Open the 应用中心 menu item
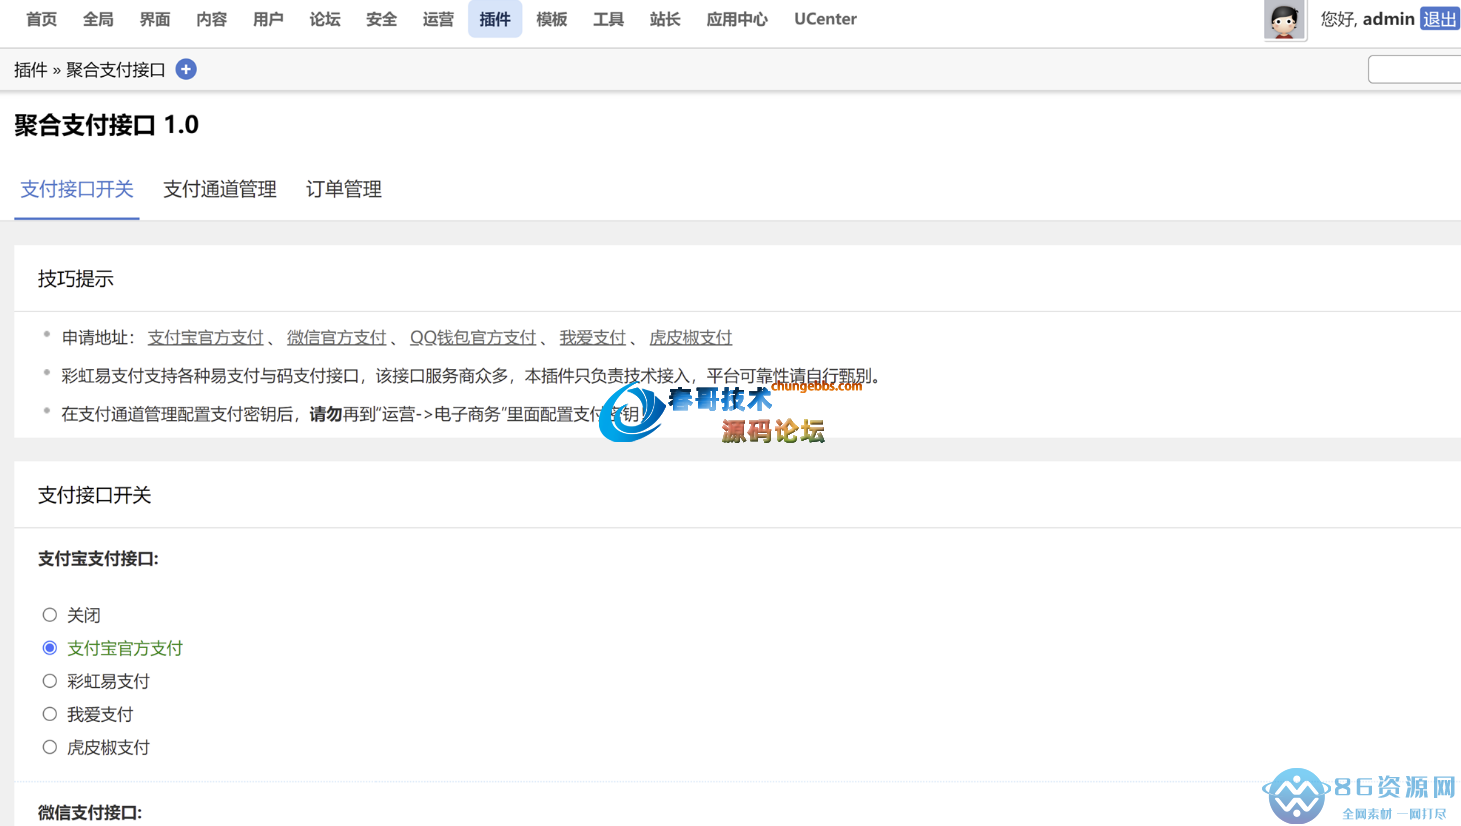Viewport: 1461px width, 826px height. (736, 18)
